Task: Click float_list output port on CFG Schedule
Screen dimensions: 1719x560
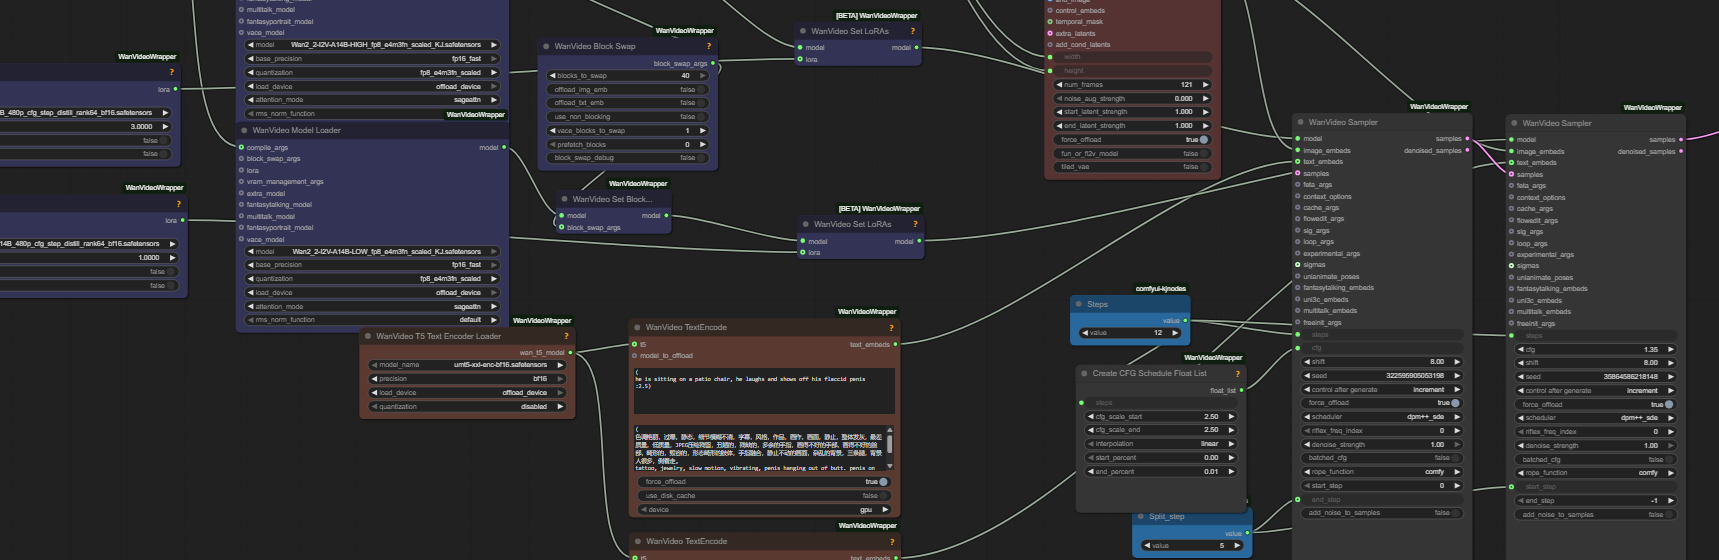Action: tap(1241, 391)
